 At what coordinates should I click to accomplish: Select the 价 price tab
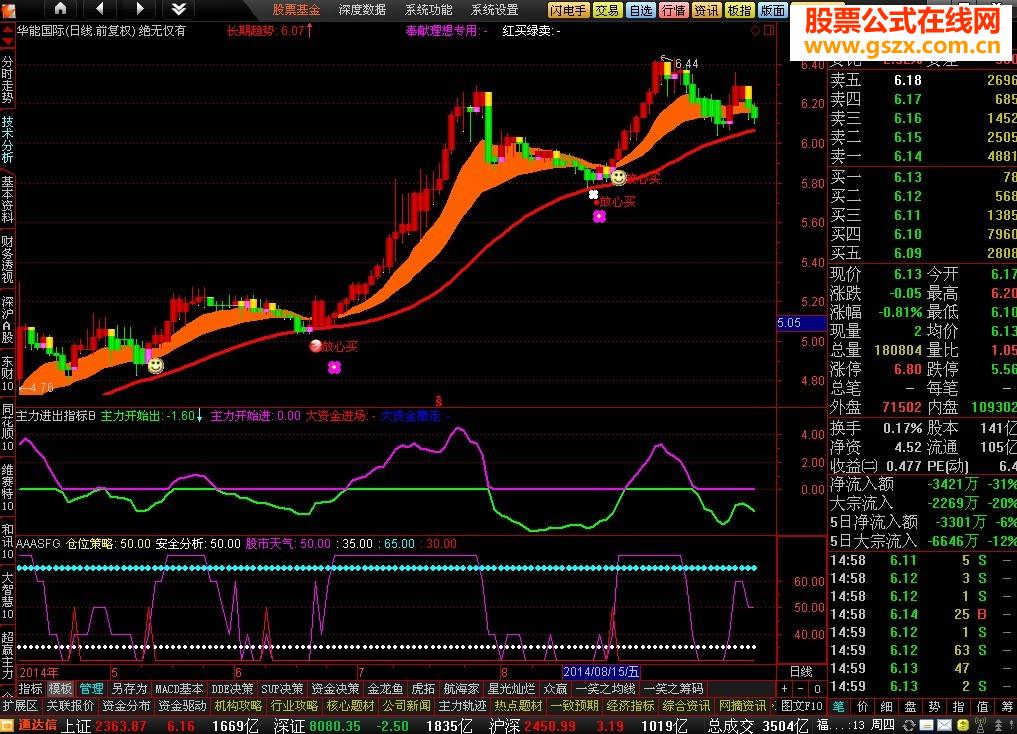863,706
